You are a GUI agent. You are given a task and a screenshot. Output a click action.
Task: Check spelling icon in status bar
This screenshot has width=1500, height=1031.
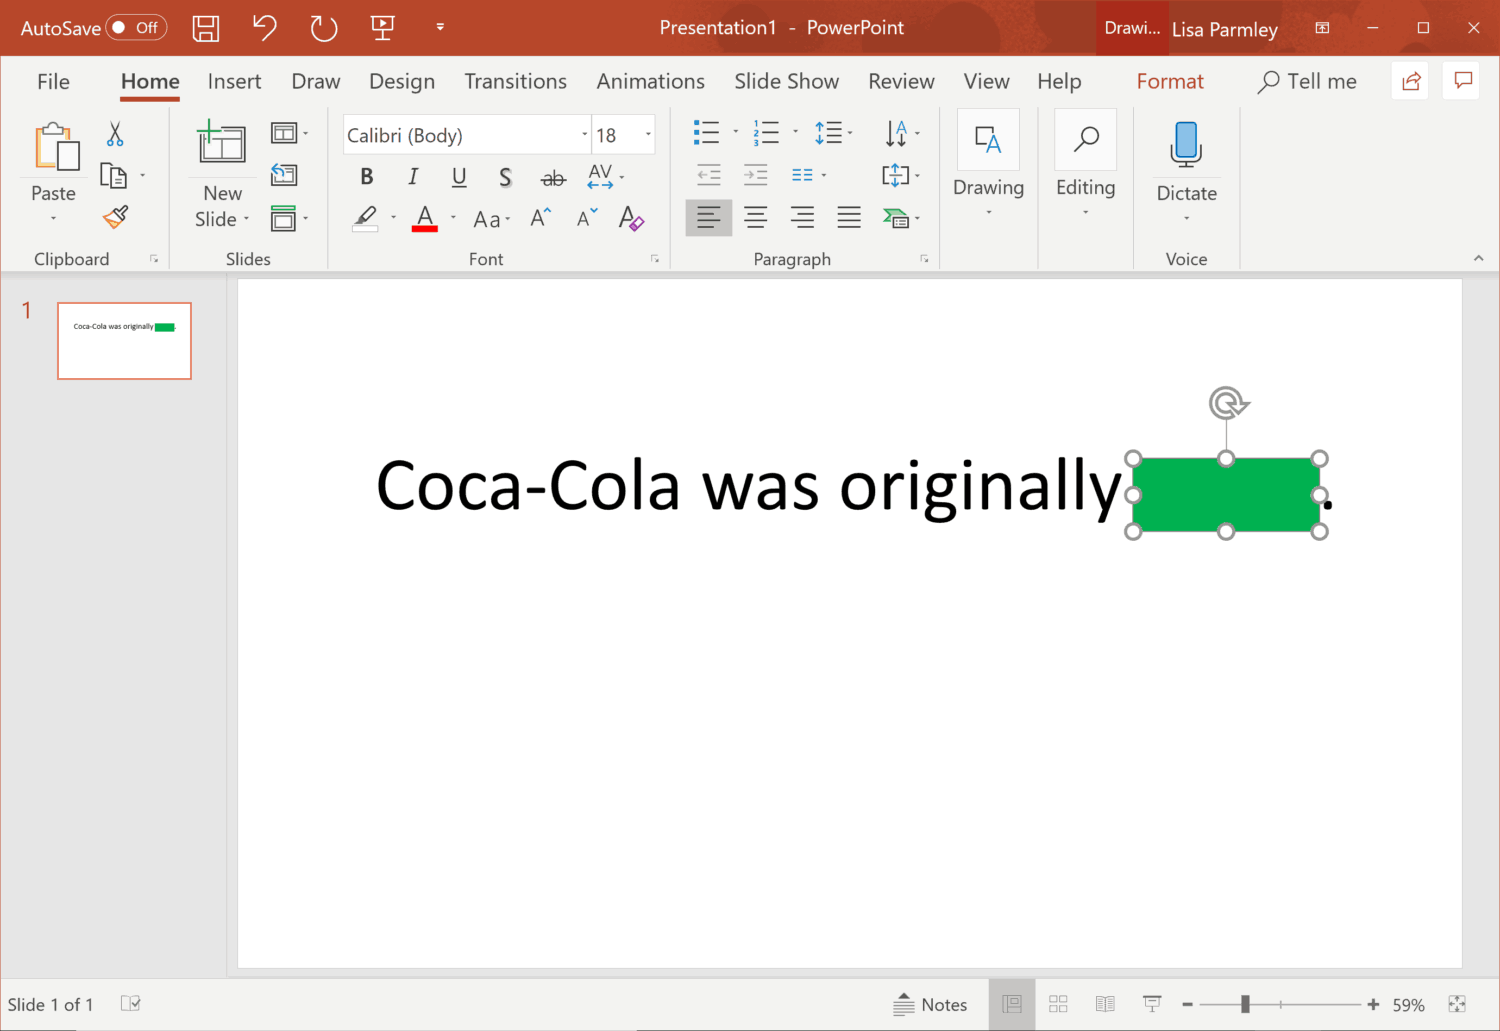pyautogui.click(x=131, y=1003)
